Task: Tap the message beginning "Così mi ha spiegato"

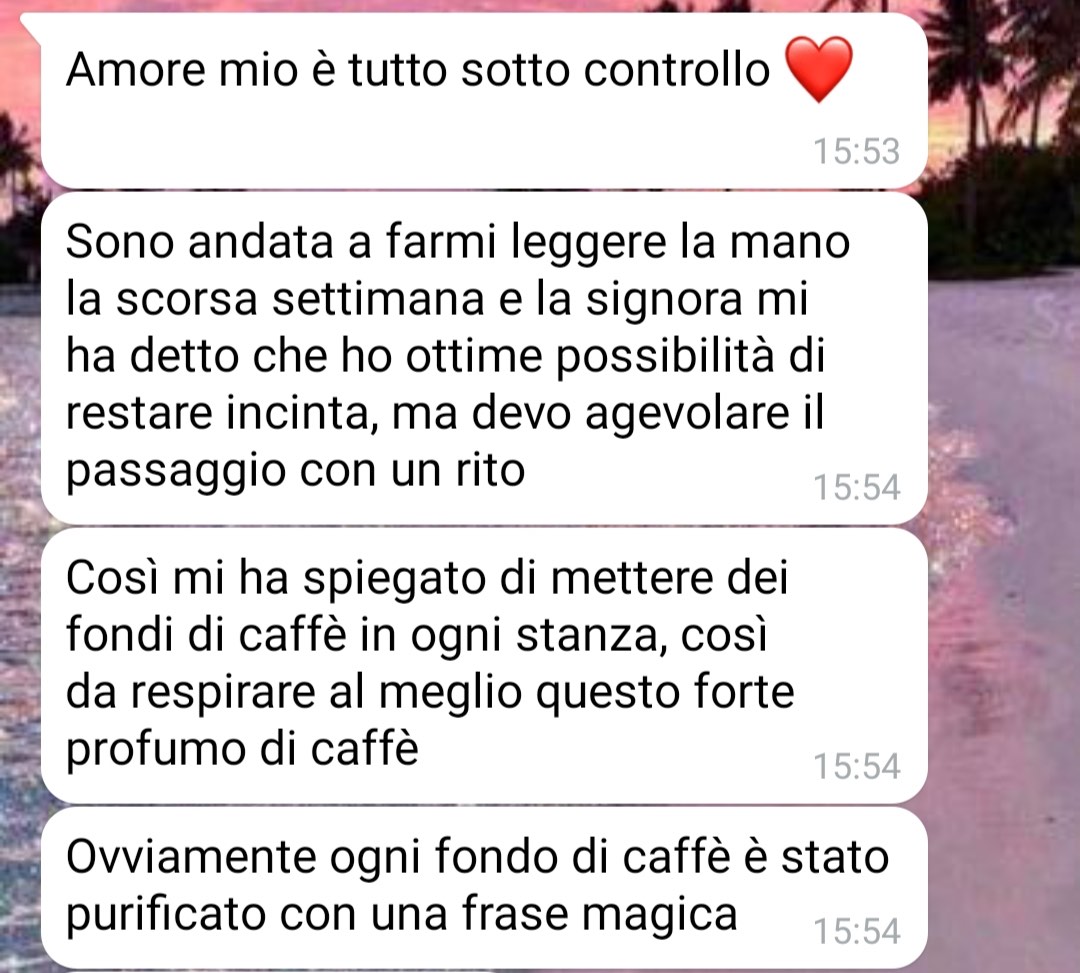Action: [x=484, y=666]
